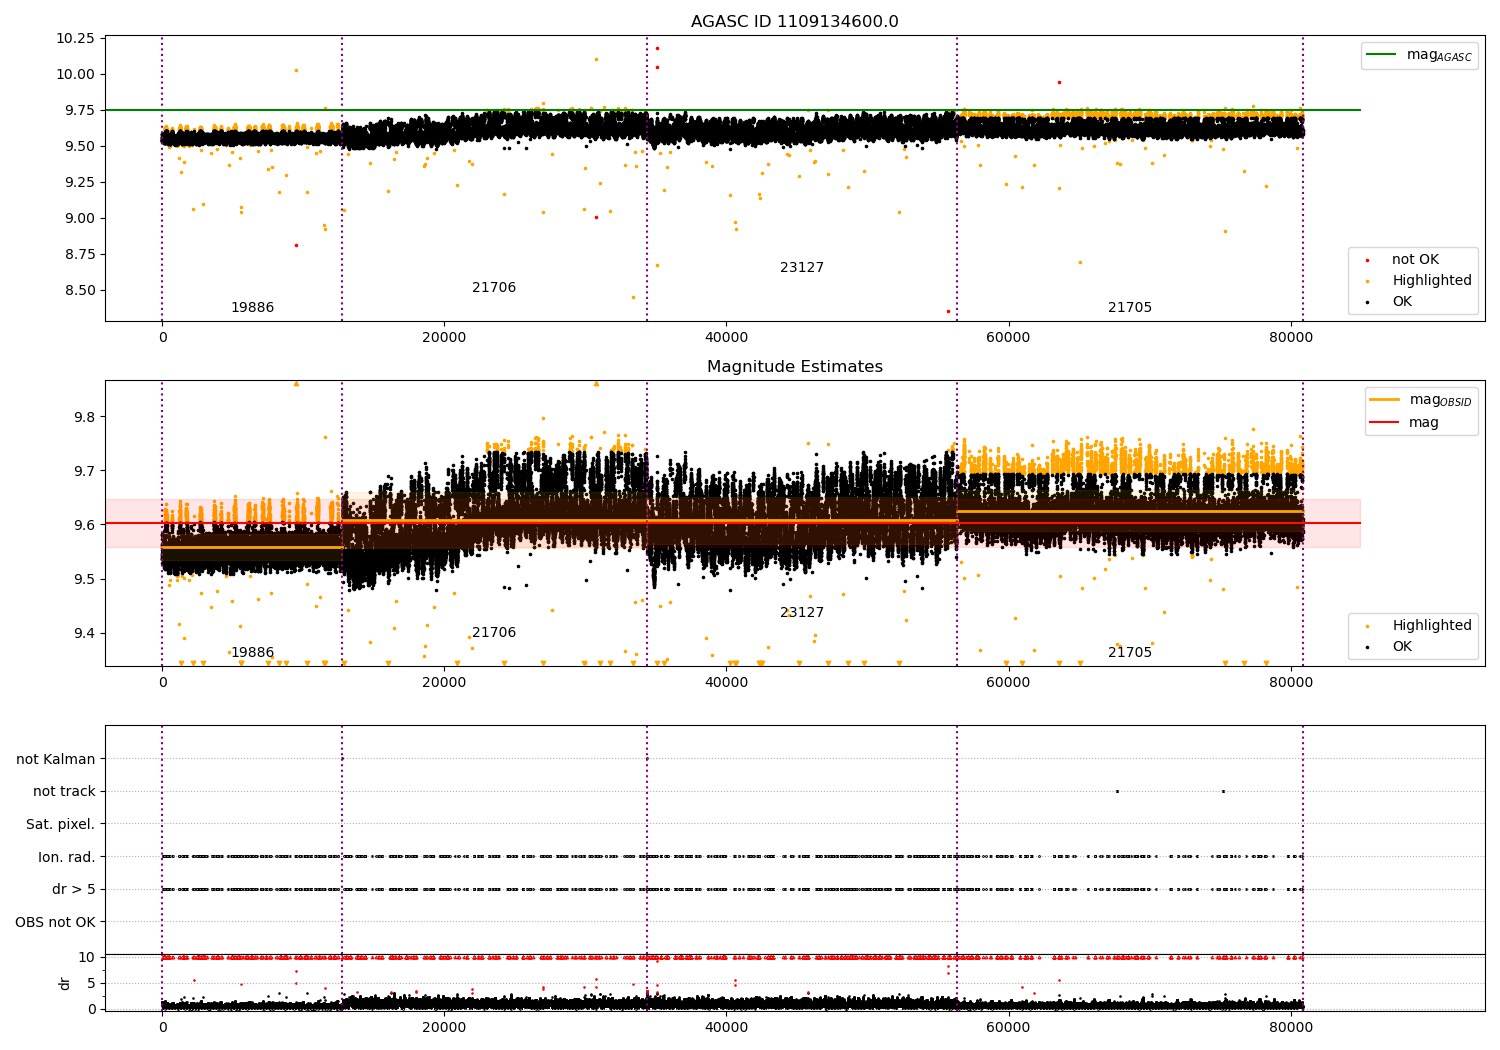Click the 9.25 y-axis tick label
The height and width of the screenshot is (1050, 1500).
pyautogui.click(x=79, y=182)
